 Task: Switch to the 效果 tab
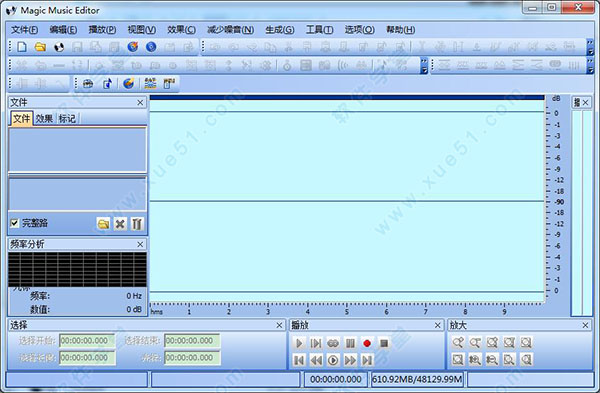pos(44,119)
